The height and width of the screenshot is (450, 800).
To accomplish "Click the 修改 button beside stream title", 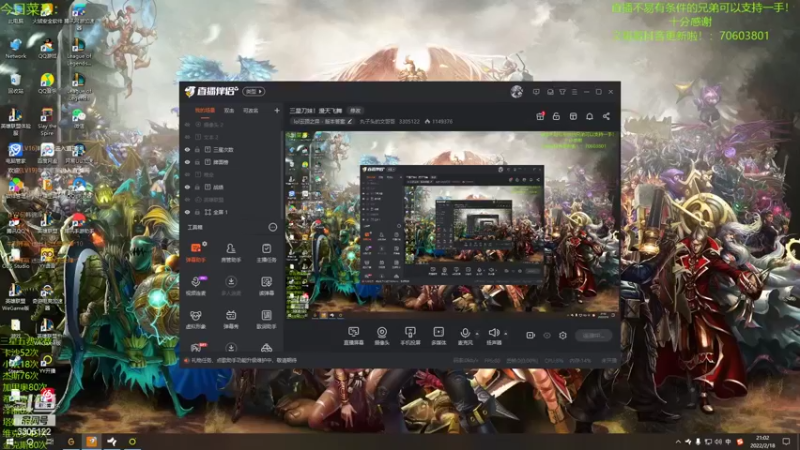I will [x=355, y=111].
